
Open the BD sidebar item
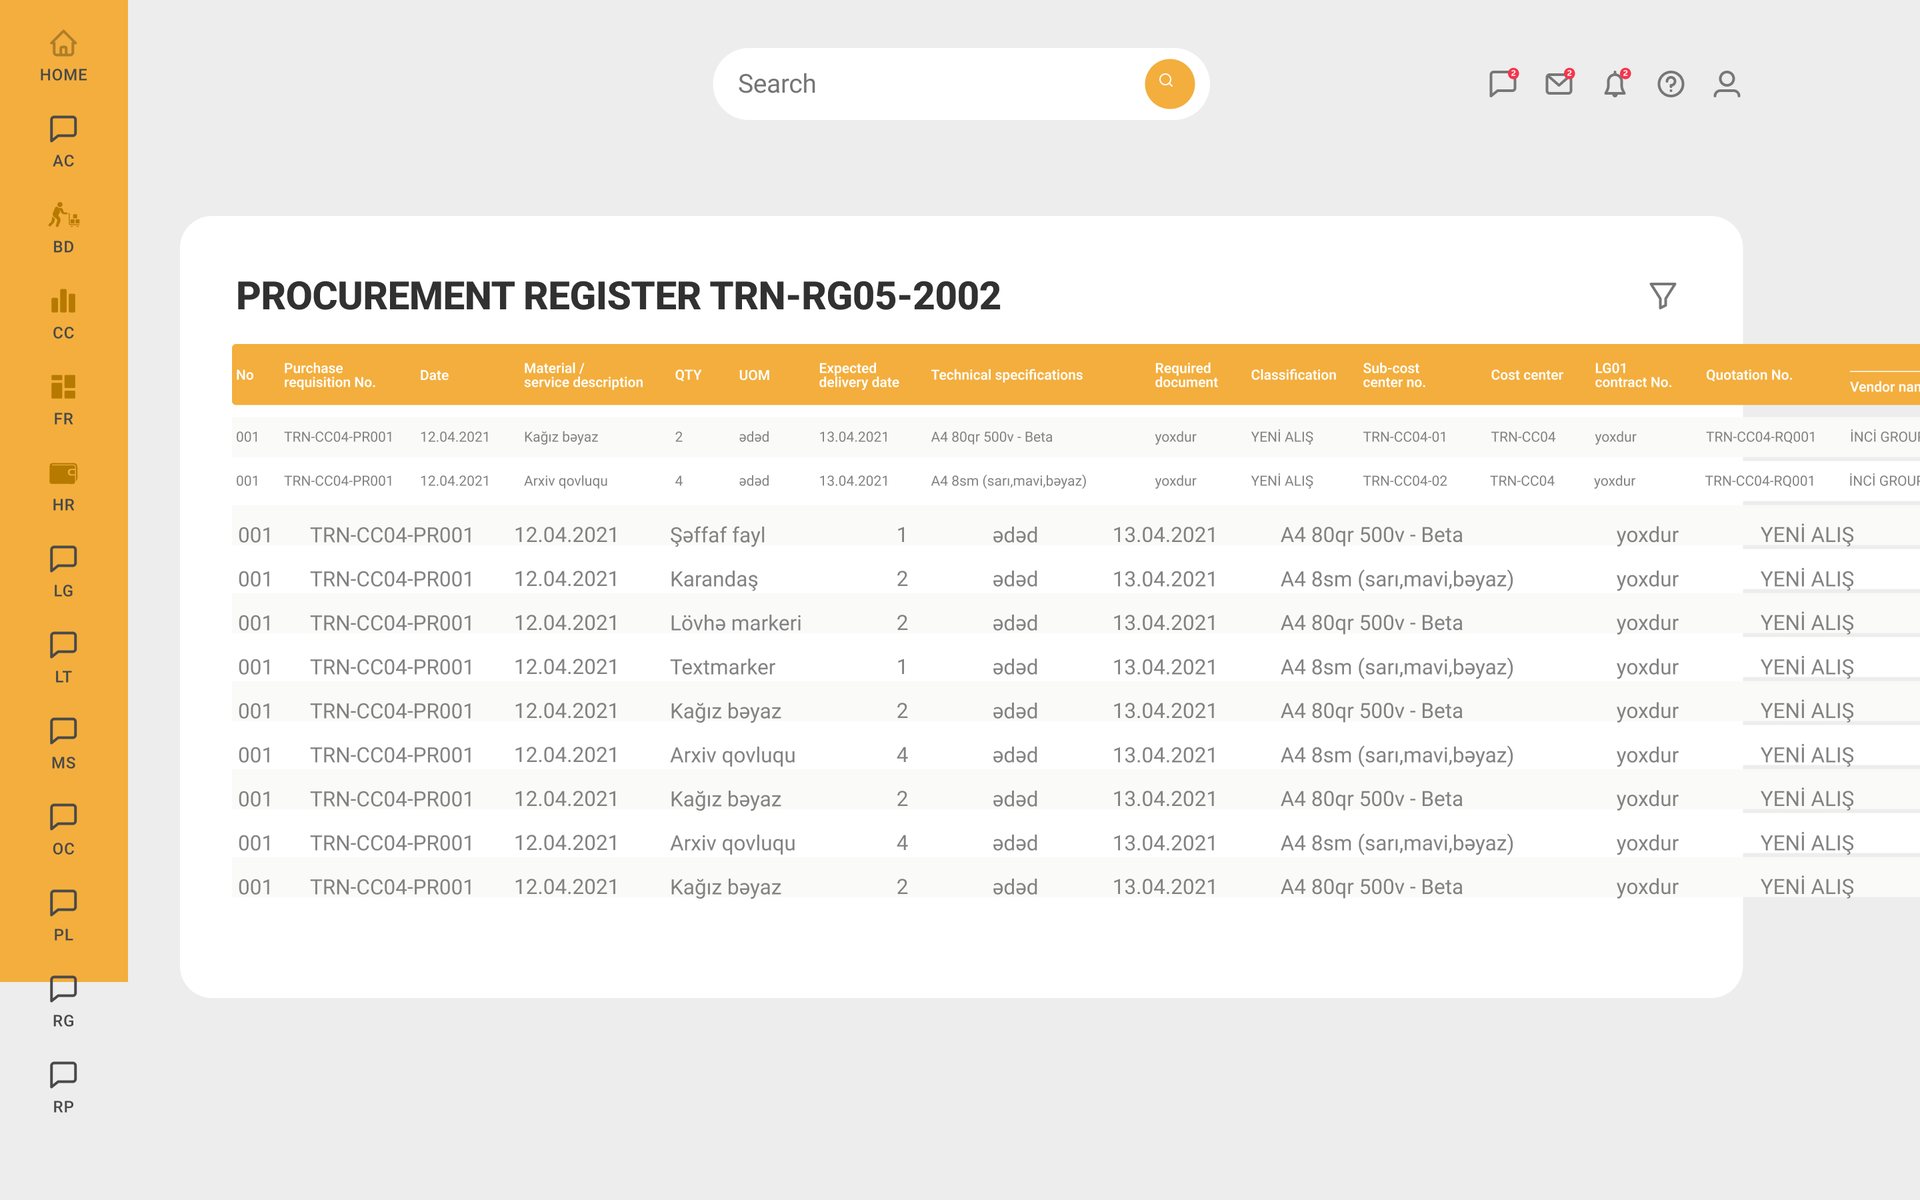[63, 228]
